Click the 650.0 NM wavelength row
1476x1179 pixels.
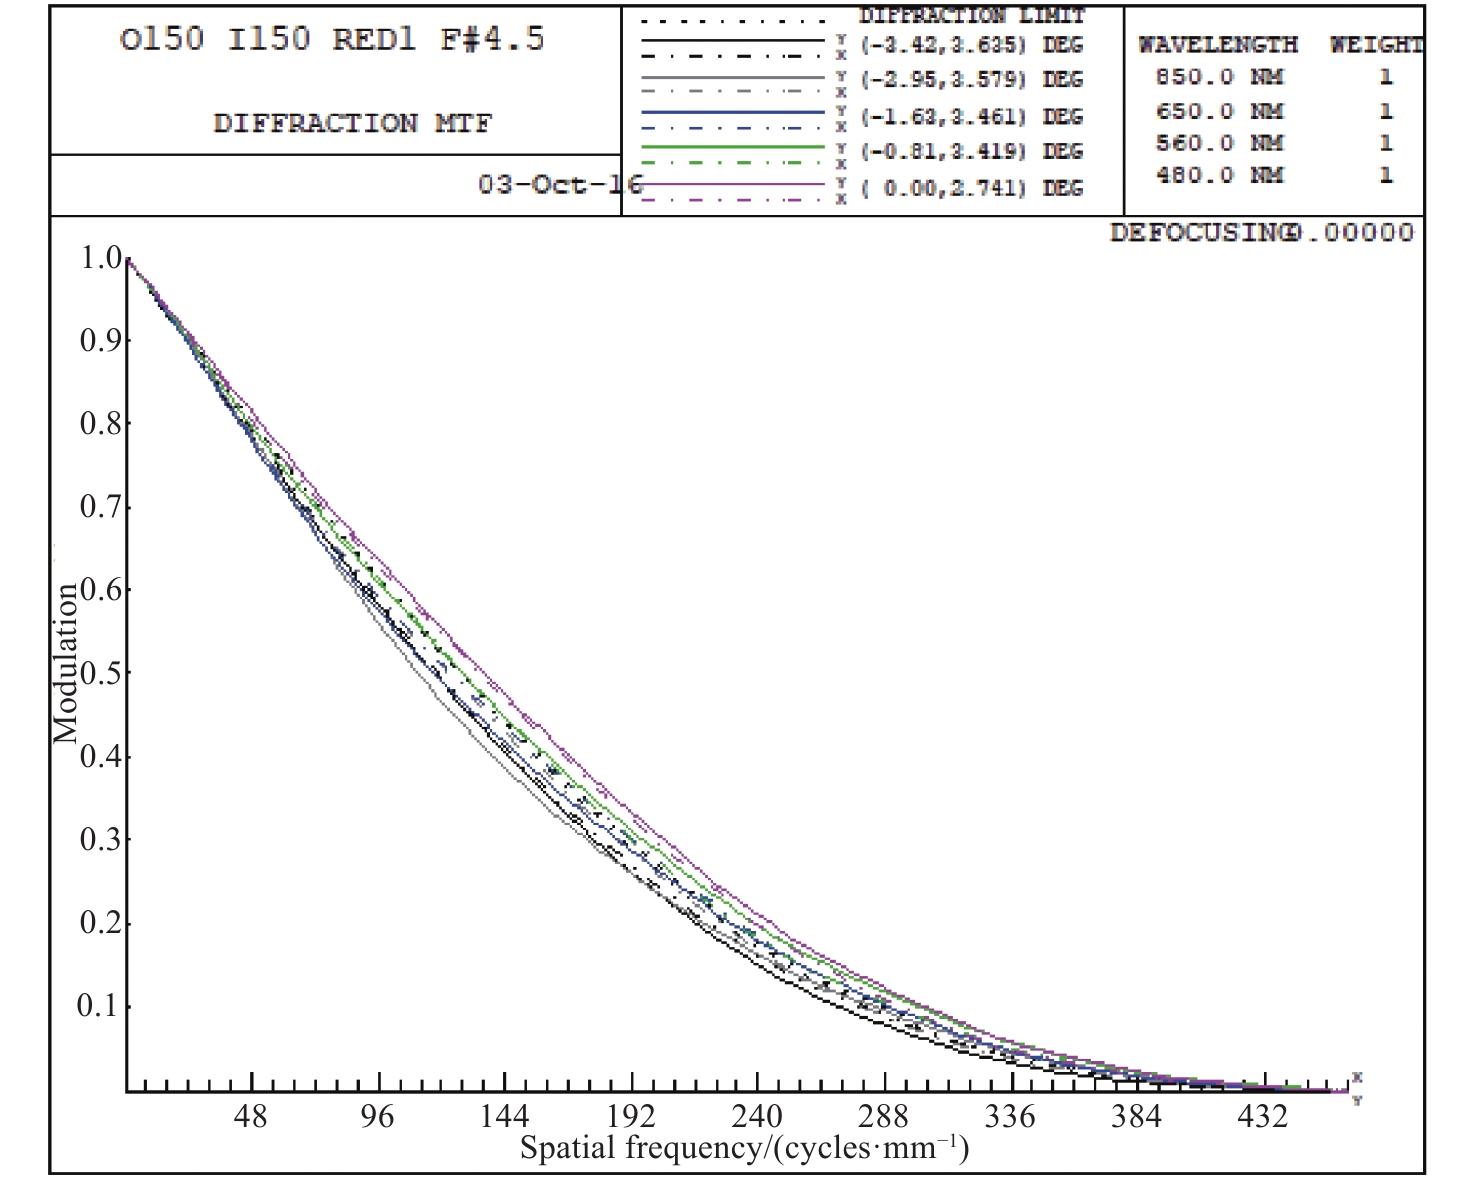click(x=1219, y=111)
